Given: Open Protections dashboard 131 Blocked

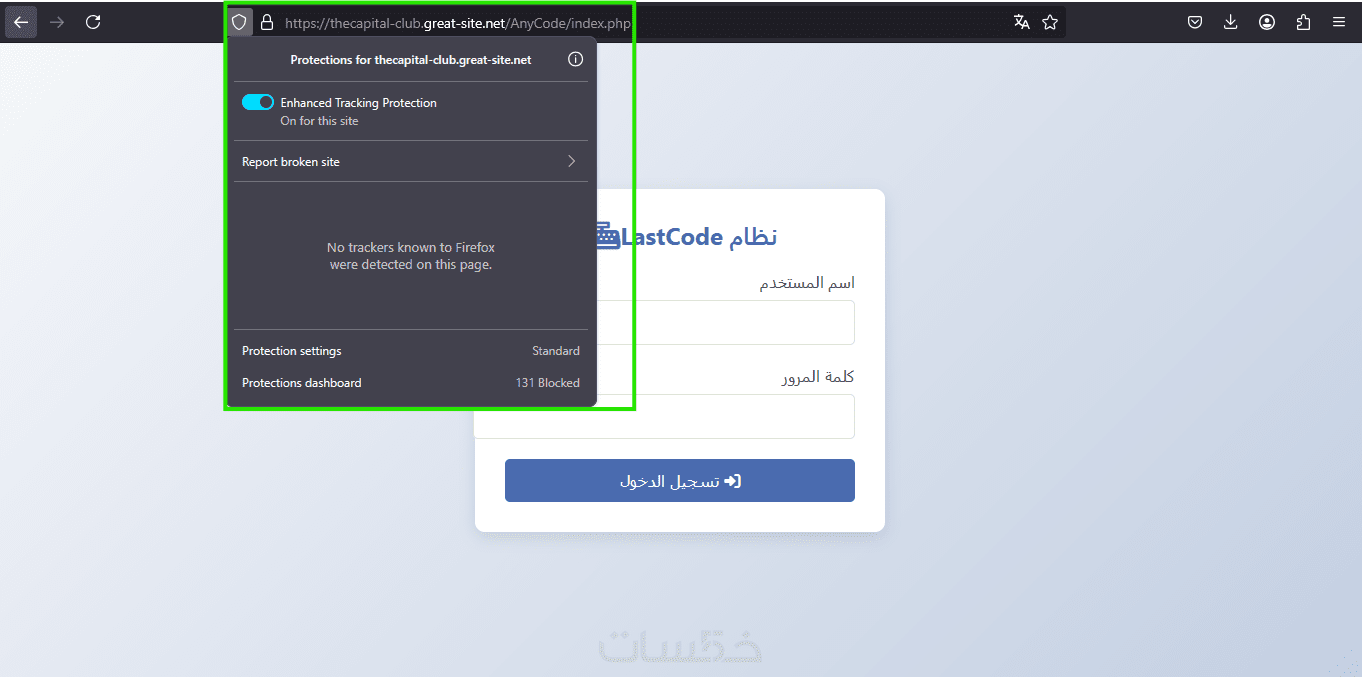Looking at the screenshot, I should point(411,383).
